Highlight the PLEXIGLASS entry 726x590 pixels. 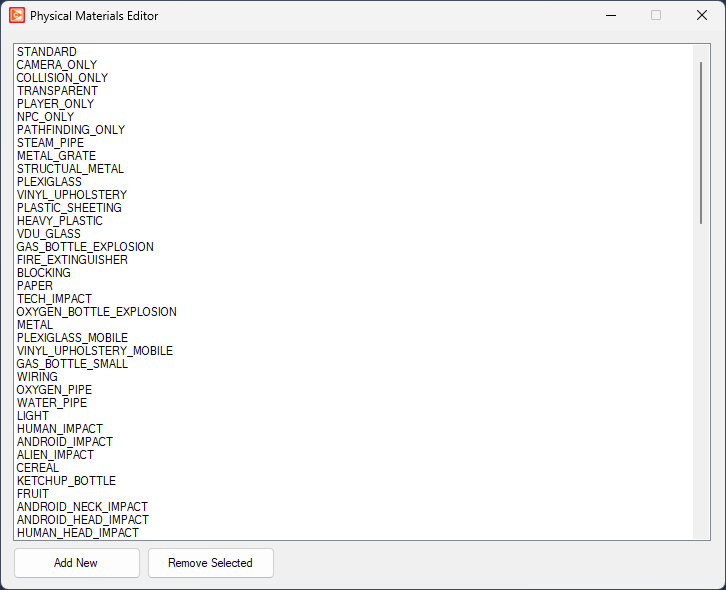click(x=50, y=182)
